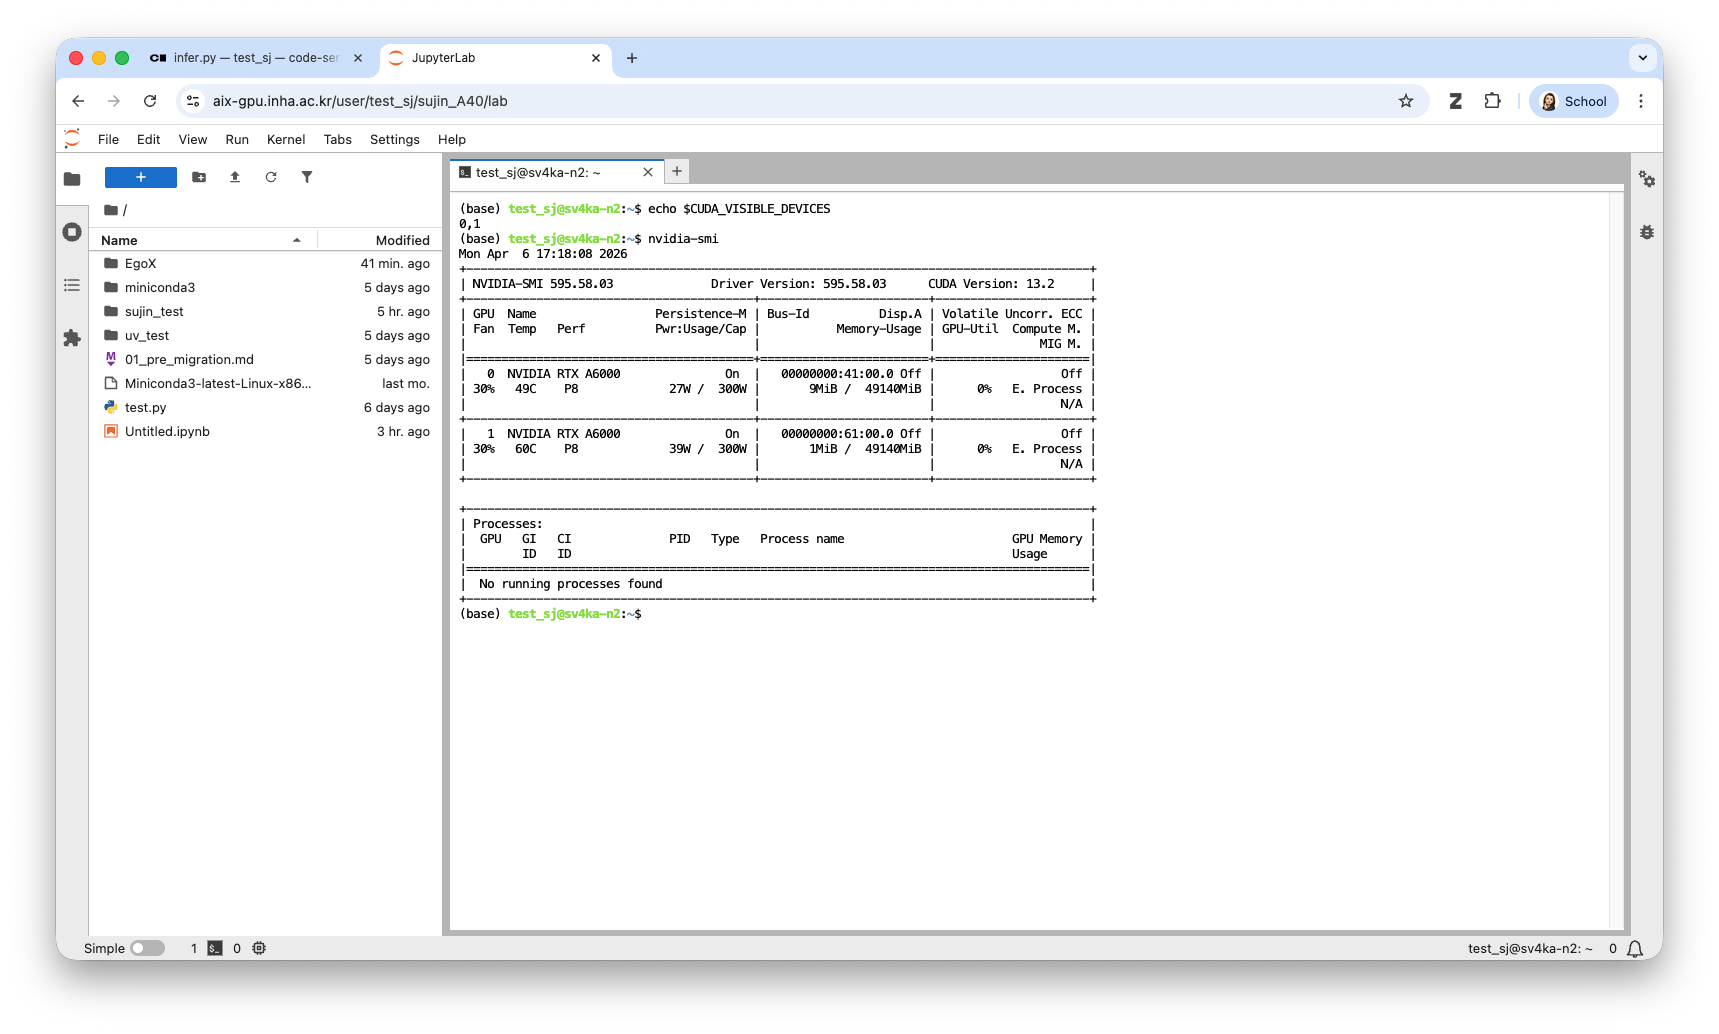The height and width of the screenshot is (1034, 1719).
Task: Open the Run menu
Action: (x=237, y=139)
